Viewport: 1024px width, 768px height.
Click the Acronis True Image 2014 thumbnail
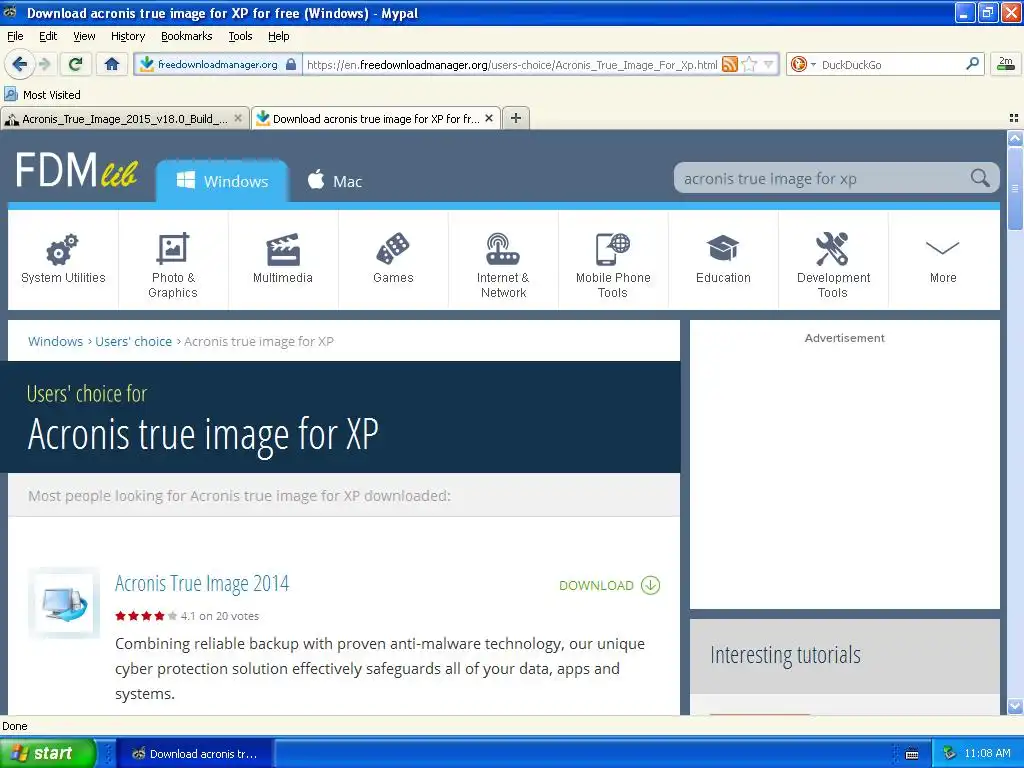tap(64, 603)
